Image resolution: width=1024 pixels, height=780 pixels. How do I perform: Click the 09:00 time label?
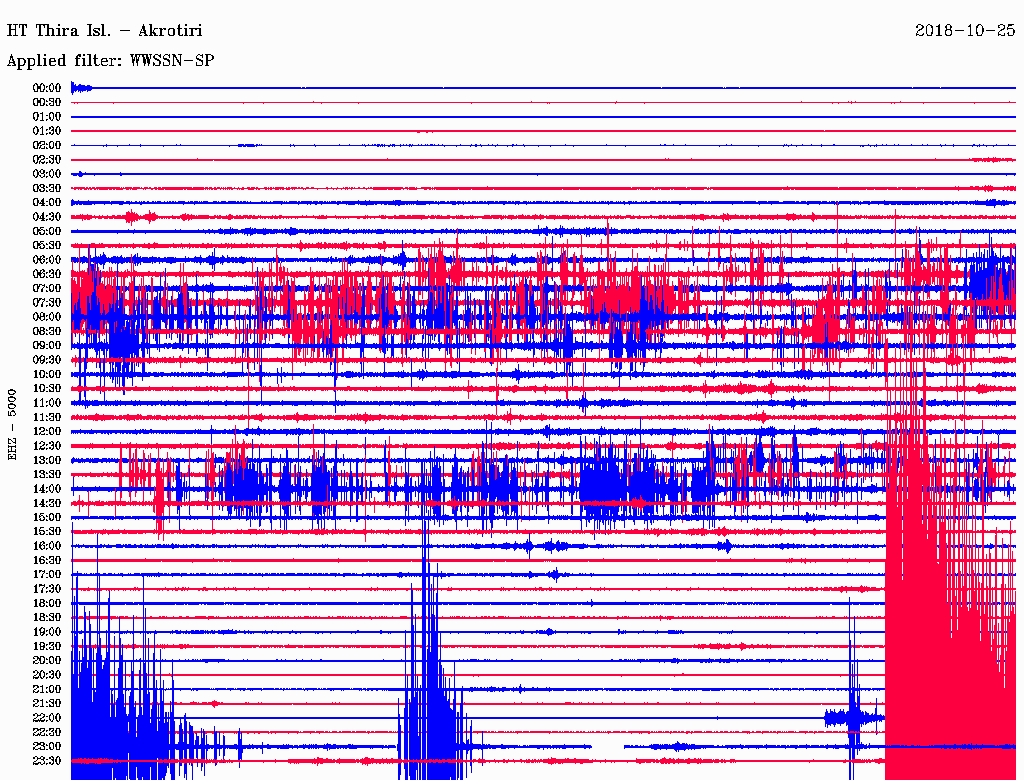pyautogui.click(x=47, y=346)
